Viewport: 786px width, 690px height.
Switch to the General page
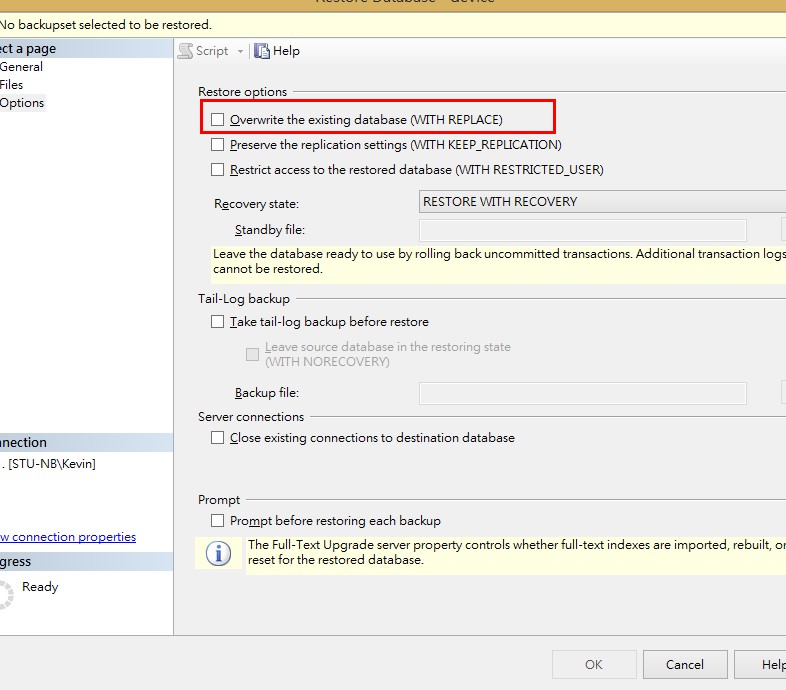[x=21, y=67]
